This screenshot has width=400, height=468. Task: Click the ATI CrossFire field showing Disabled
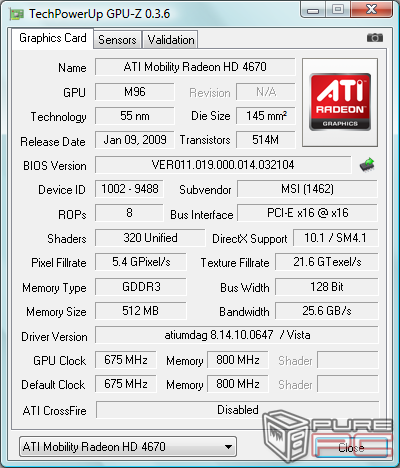pyautogui.click(x=238, y=410)
